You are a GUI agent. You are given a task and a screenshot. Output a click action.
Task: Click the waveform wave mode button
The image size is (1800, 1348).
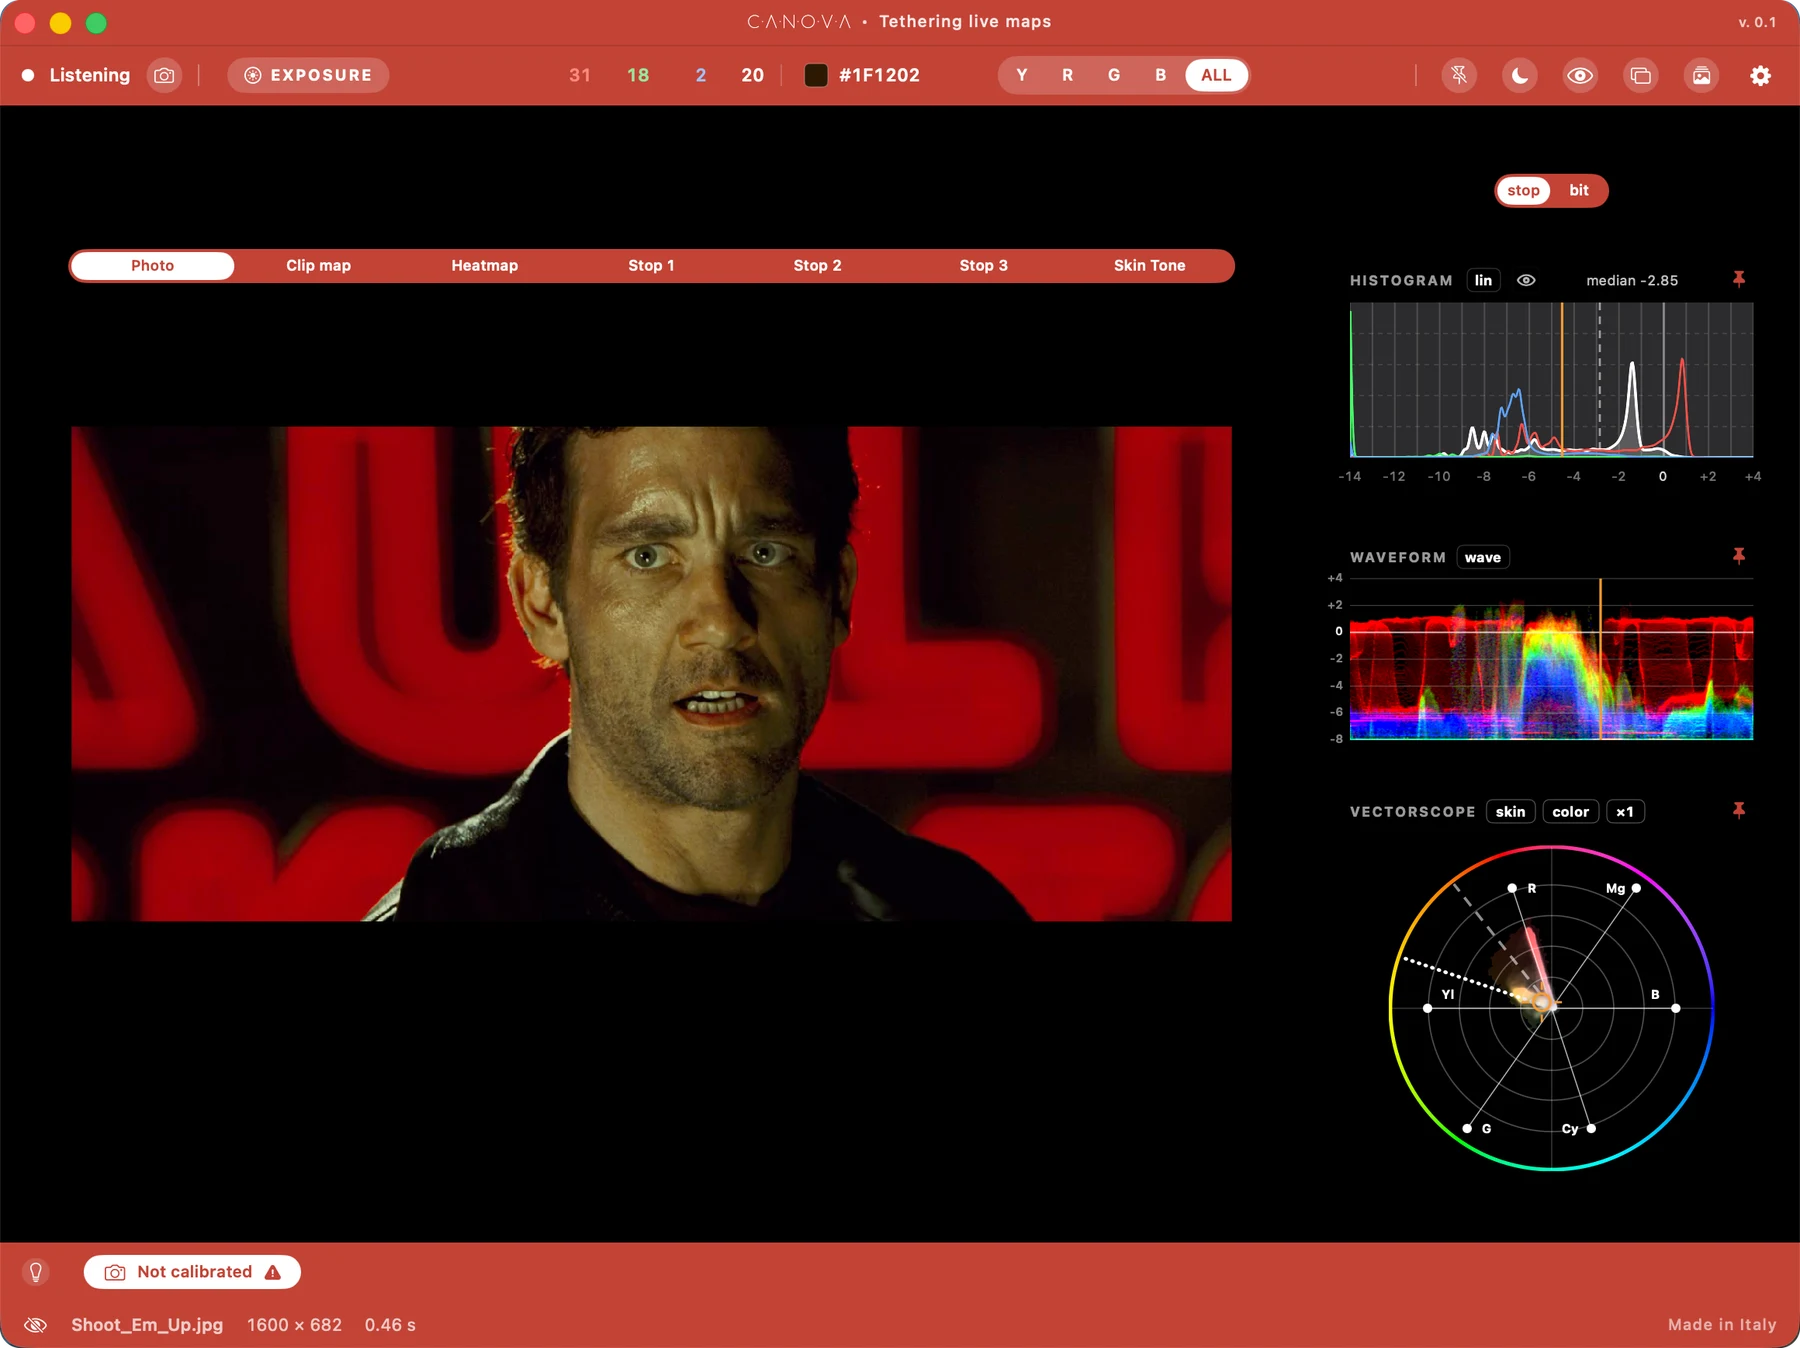click(1483, 557)
